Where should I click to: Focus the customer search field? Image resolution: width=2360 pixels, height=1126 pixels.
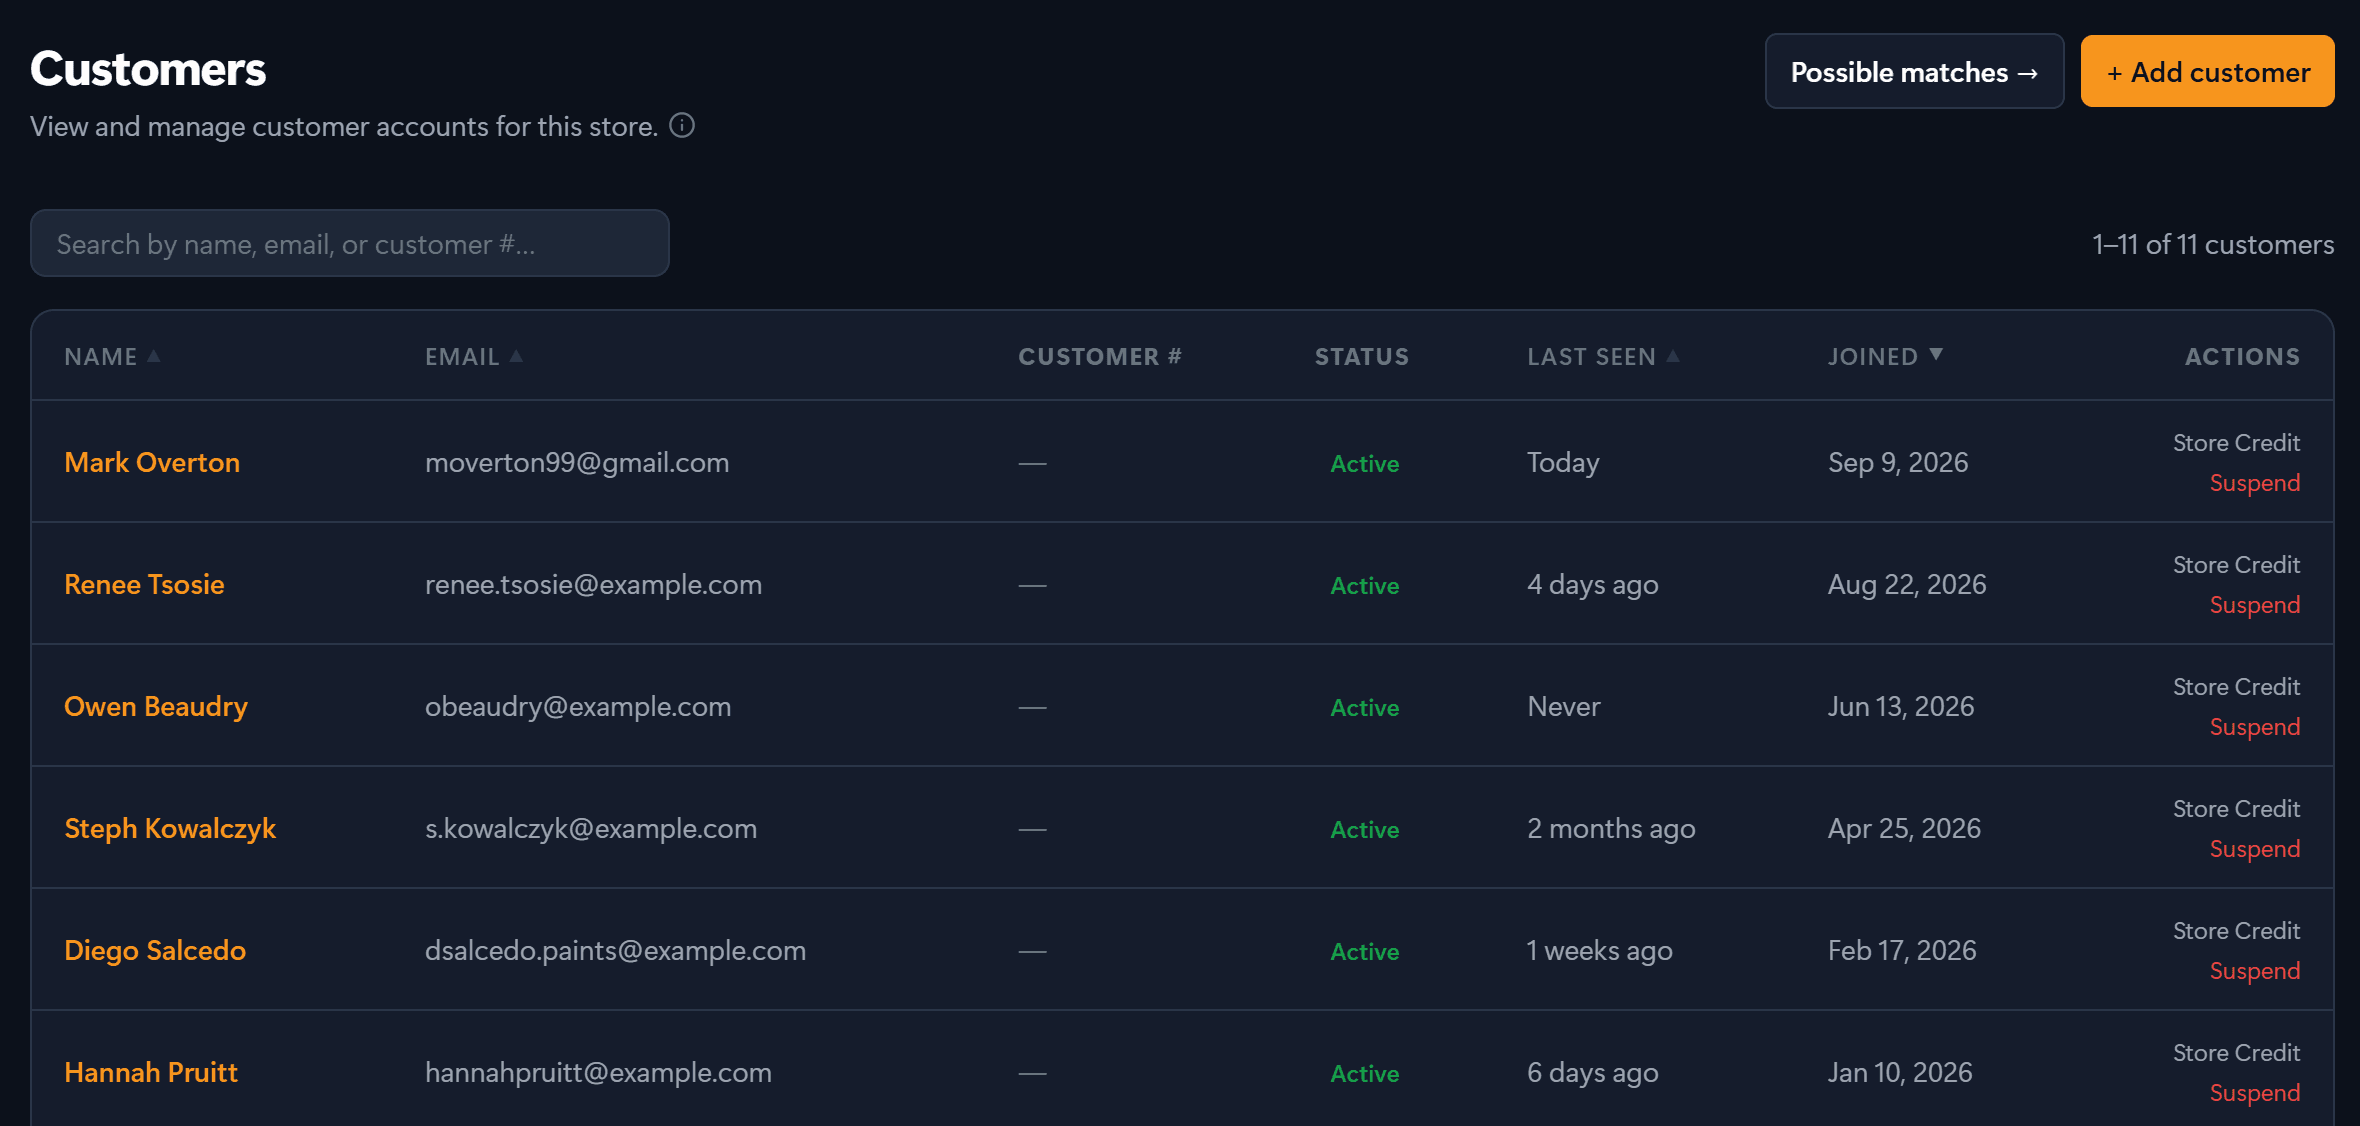349,243
